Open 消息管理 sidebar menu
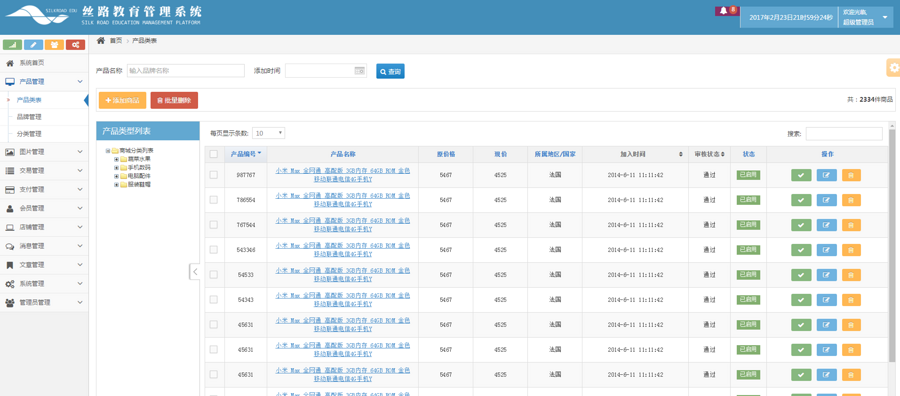900x396 pixels. coord(44,246)
